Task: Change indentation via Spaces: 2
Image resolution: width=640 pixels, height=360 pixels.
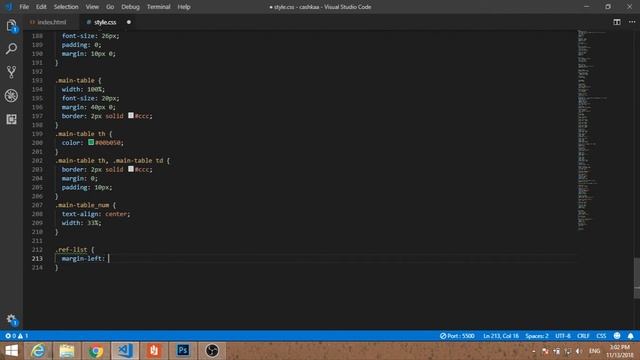Action: pos(537,336)
